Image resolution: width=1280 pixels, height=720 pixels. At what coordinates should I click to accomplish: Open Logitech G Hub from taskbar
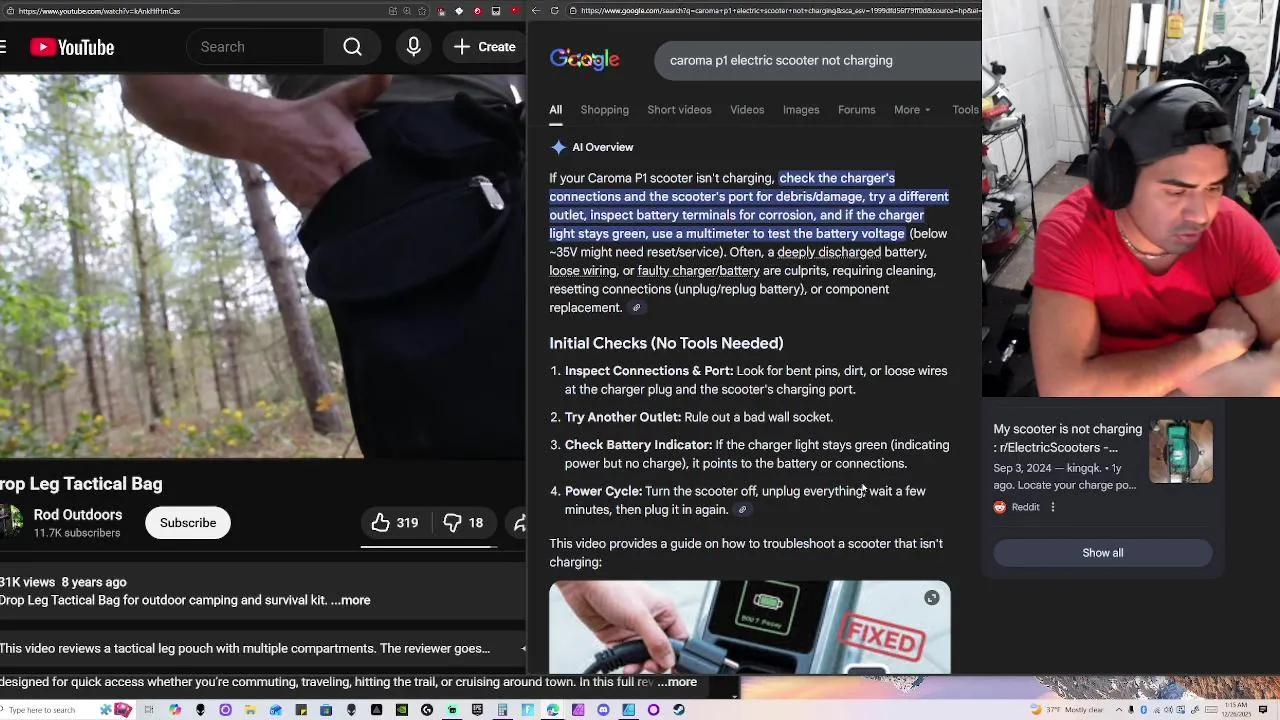[427, 710]
